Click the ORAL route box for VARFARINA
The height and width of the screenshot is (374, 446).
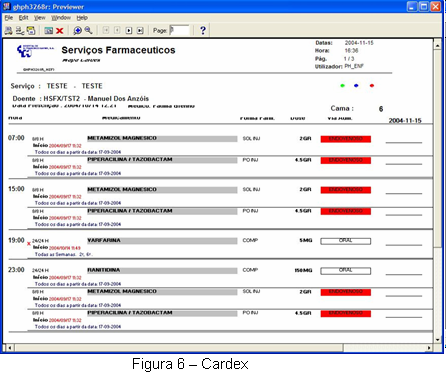[346, 241]
